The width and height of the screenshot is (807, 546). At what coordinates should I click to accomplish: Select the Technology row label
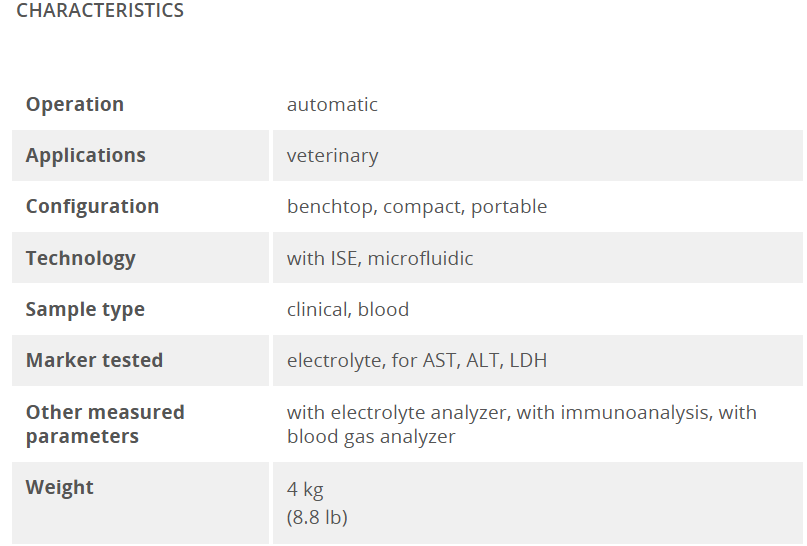point(81,258)
